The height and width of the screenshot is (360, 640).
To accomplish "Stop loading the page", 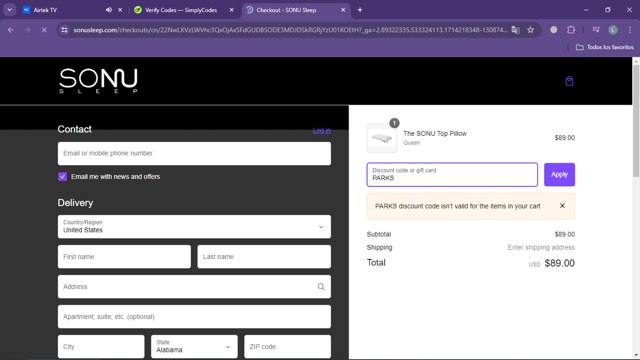I will [44, 30].
